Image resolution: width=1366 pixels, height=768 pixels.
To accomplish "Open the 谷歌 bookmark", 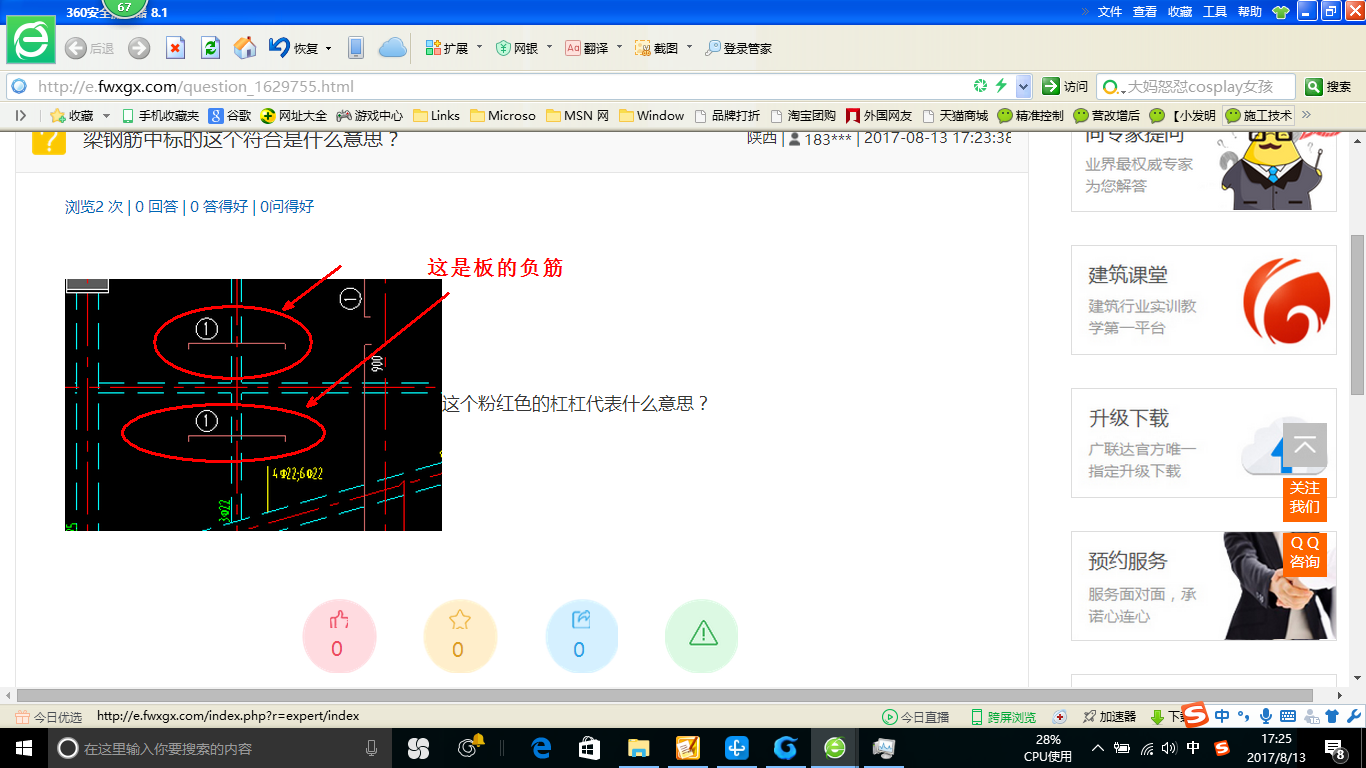I will click(230, 116).
